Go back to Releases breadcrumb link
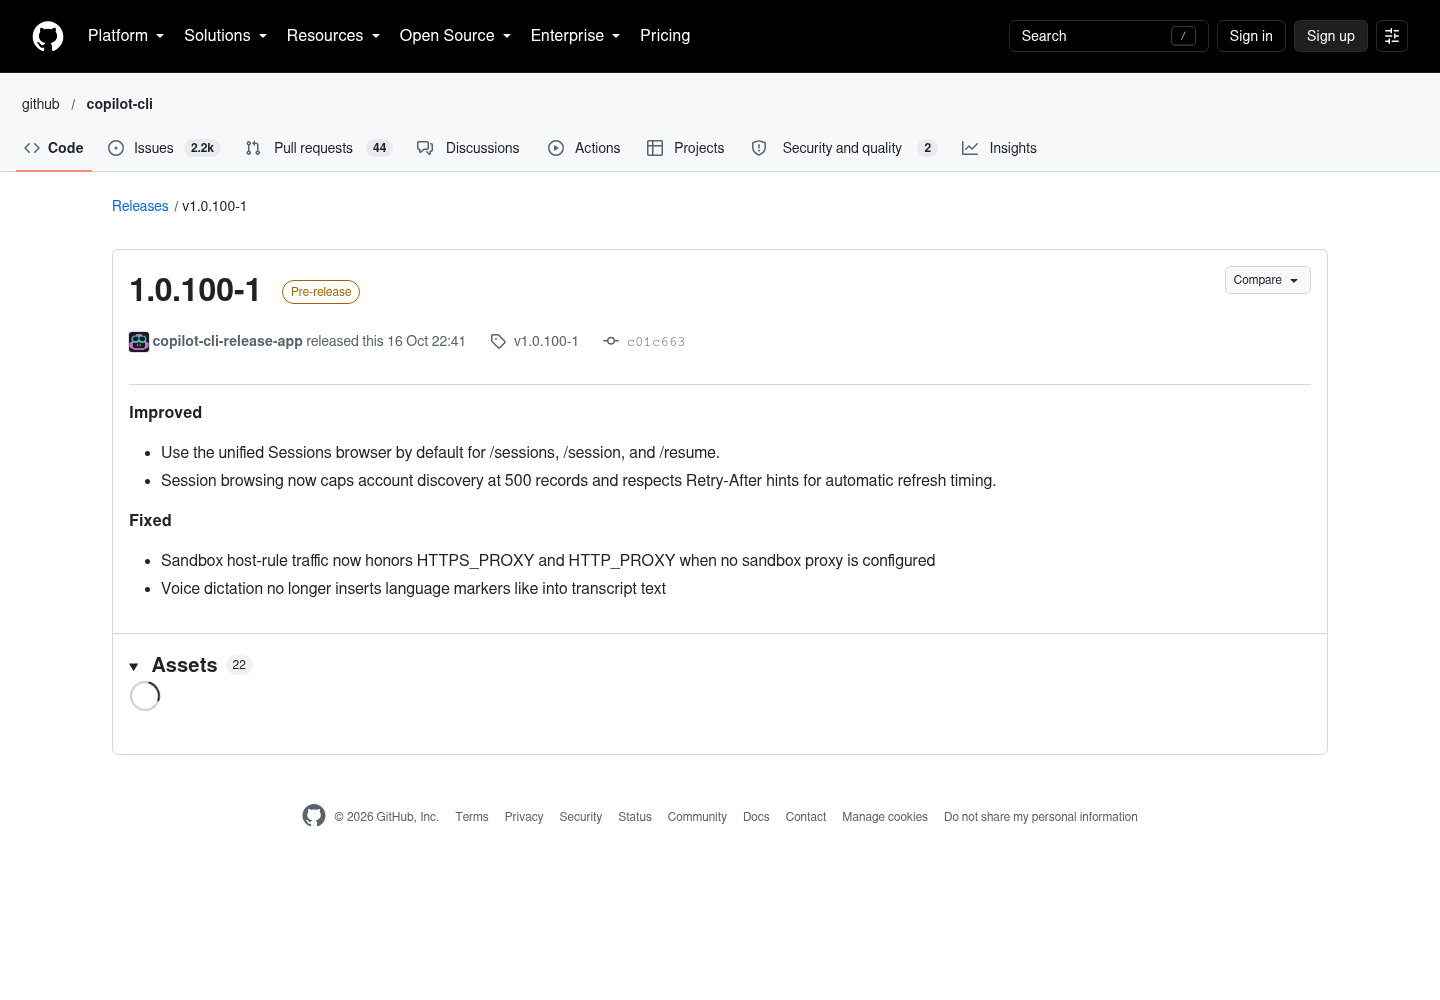Viewport: 1440px width, 1000px height. click(140, 206)
